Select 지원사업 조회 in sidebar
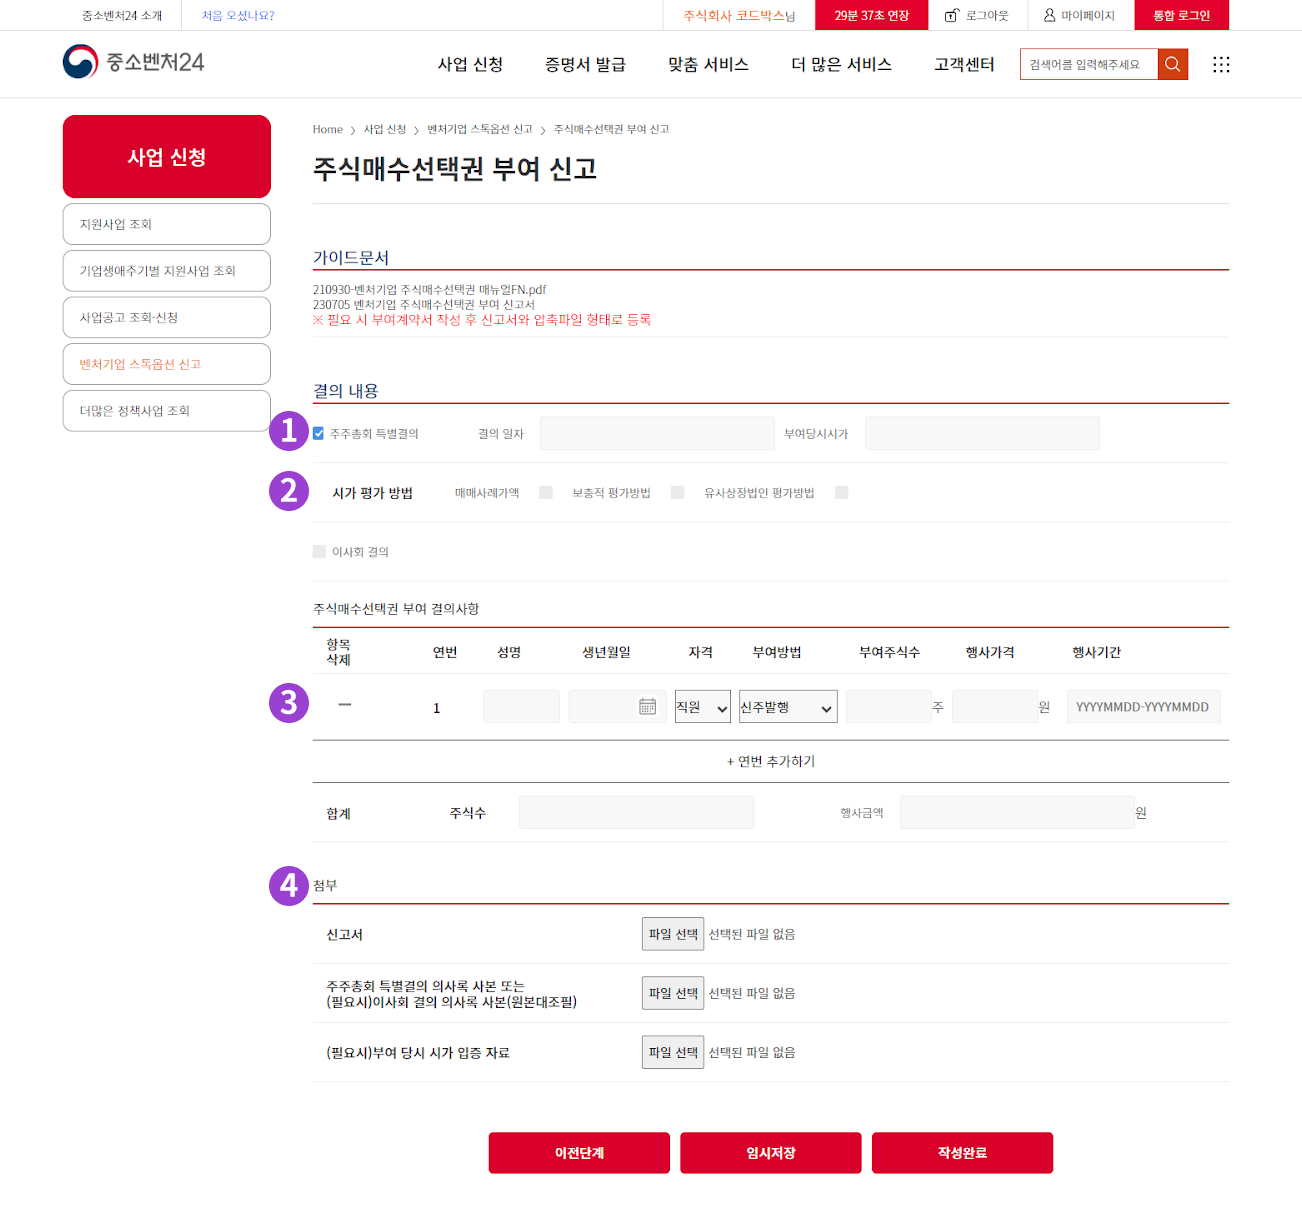Screen dimensions: 1302x1225 click(x=167, y=224)
